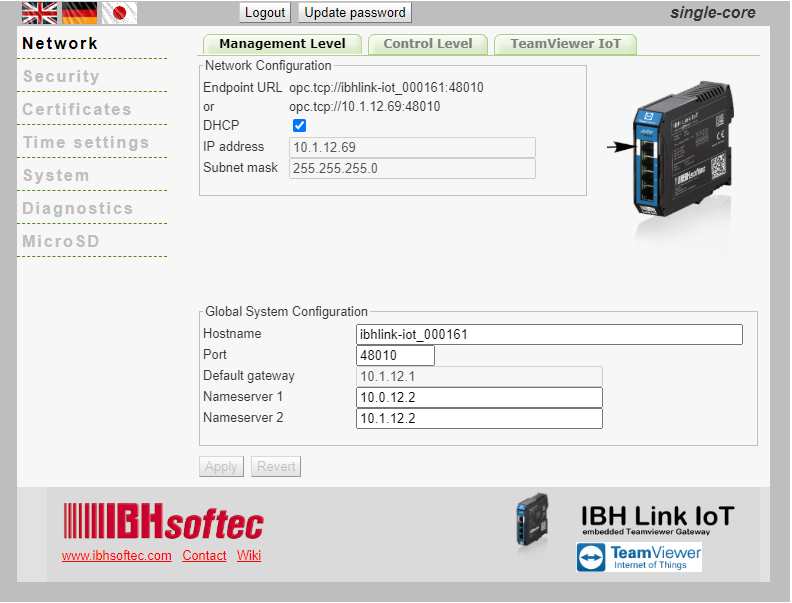
Task: Disable the DHCP checkbox
Action: tap(299, 125)
